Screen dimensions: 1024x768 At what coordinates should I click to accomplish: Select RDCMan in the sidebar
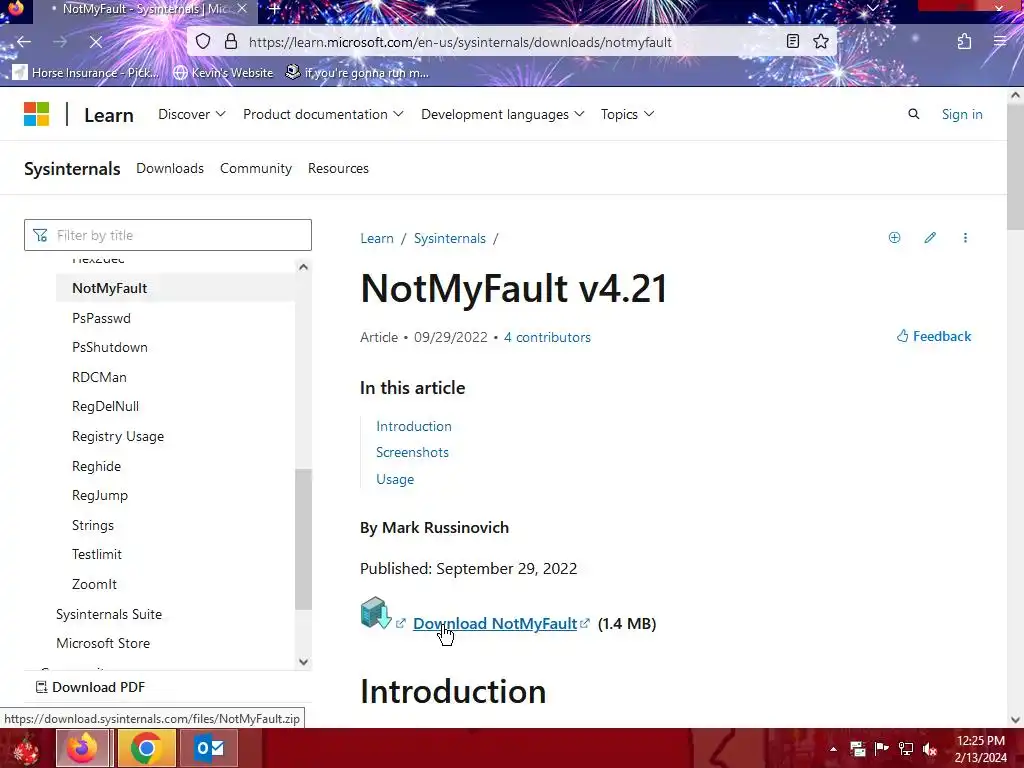[99, 377]
